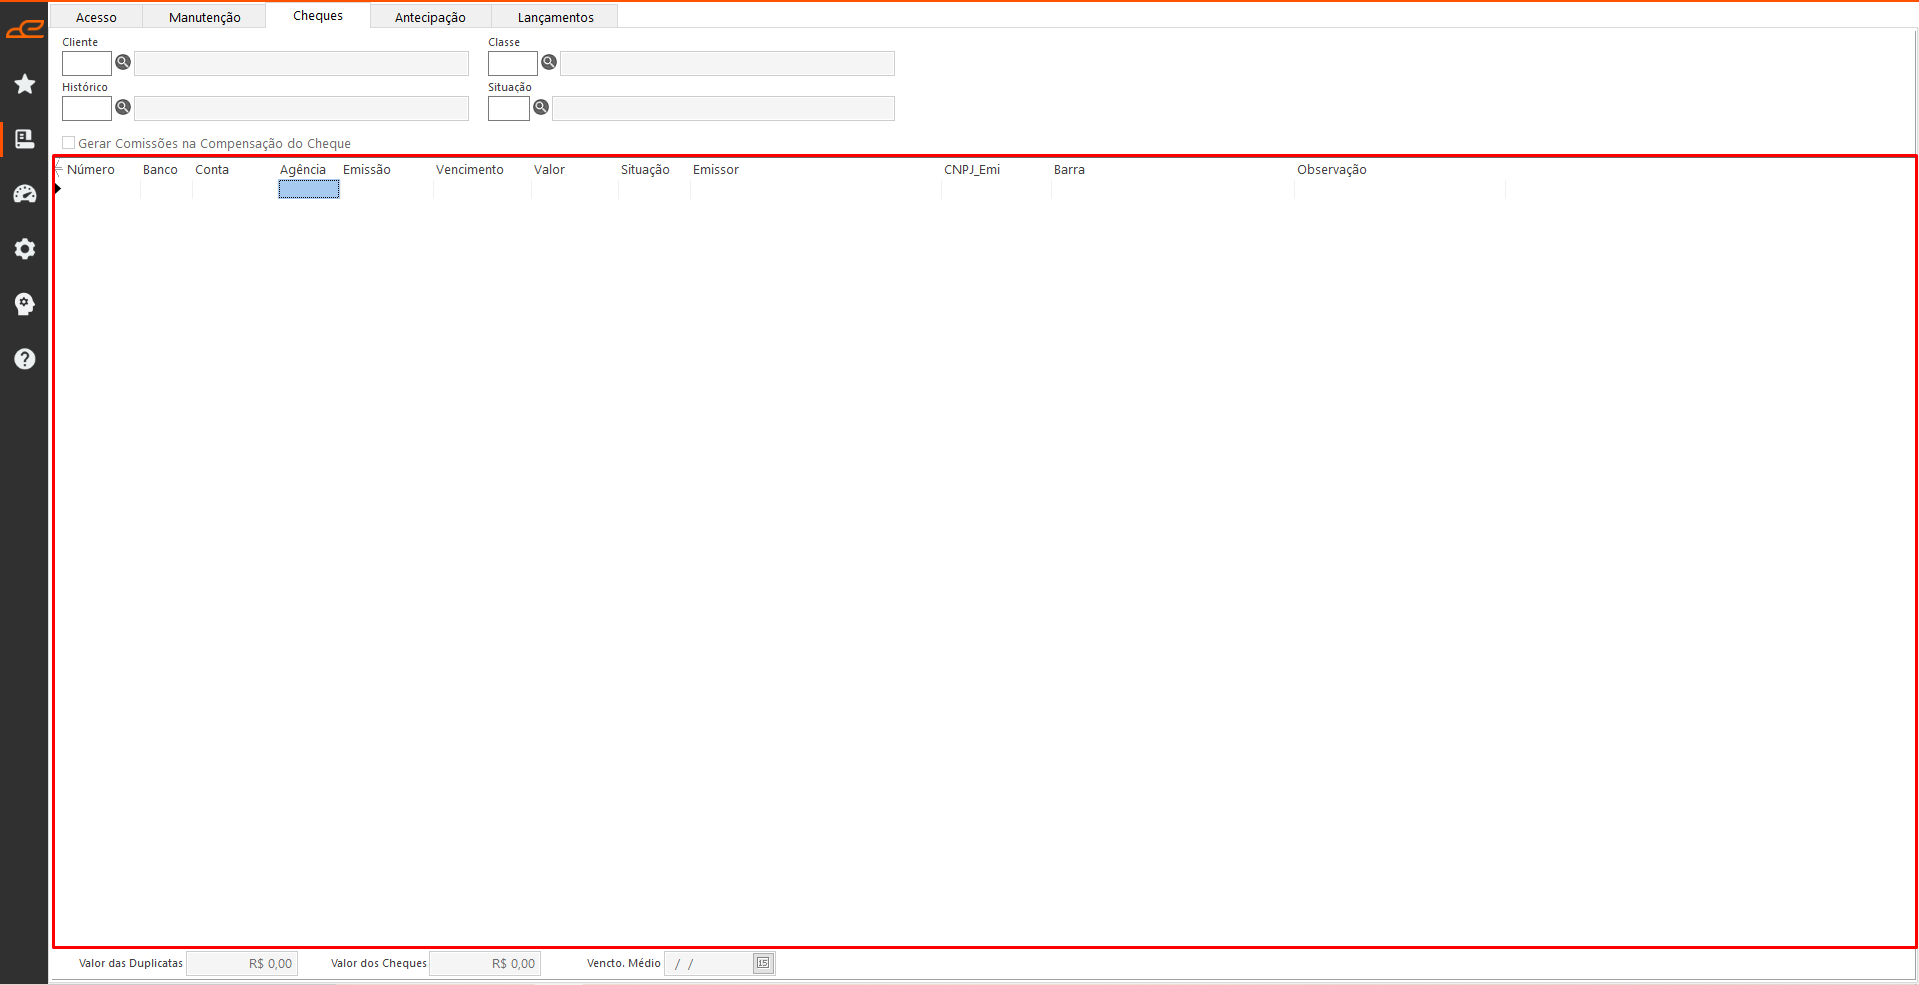The width and height of the screenshot is (1919, 985).
Task: Click the search icon next to Cliente
Action: (x=123, y=62)
